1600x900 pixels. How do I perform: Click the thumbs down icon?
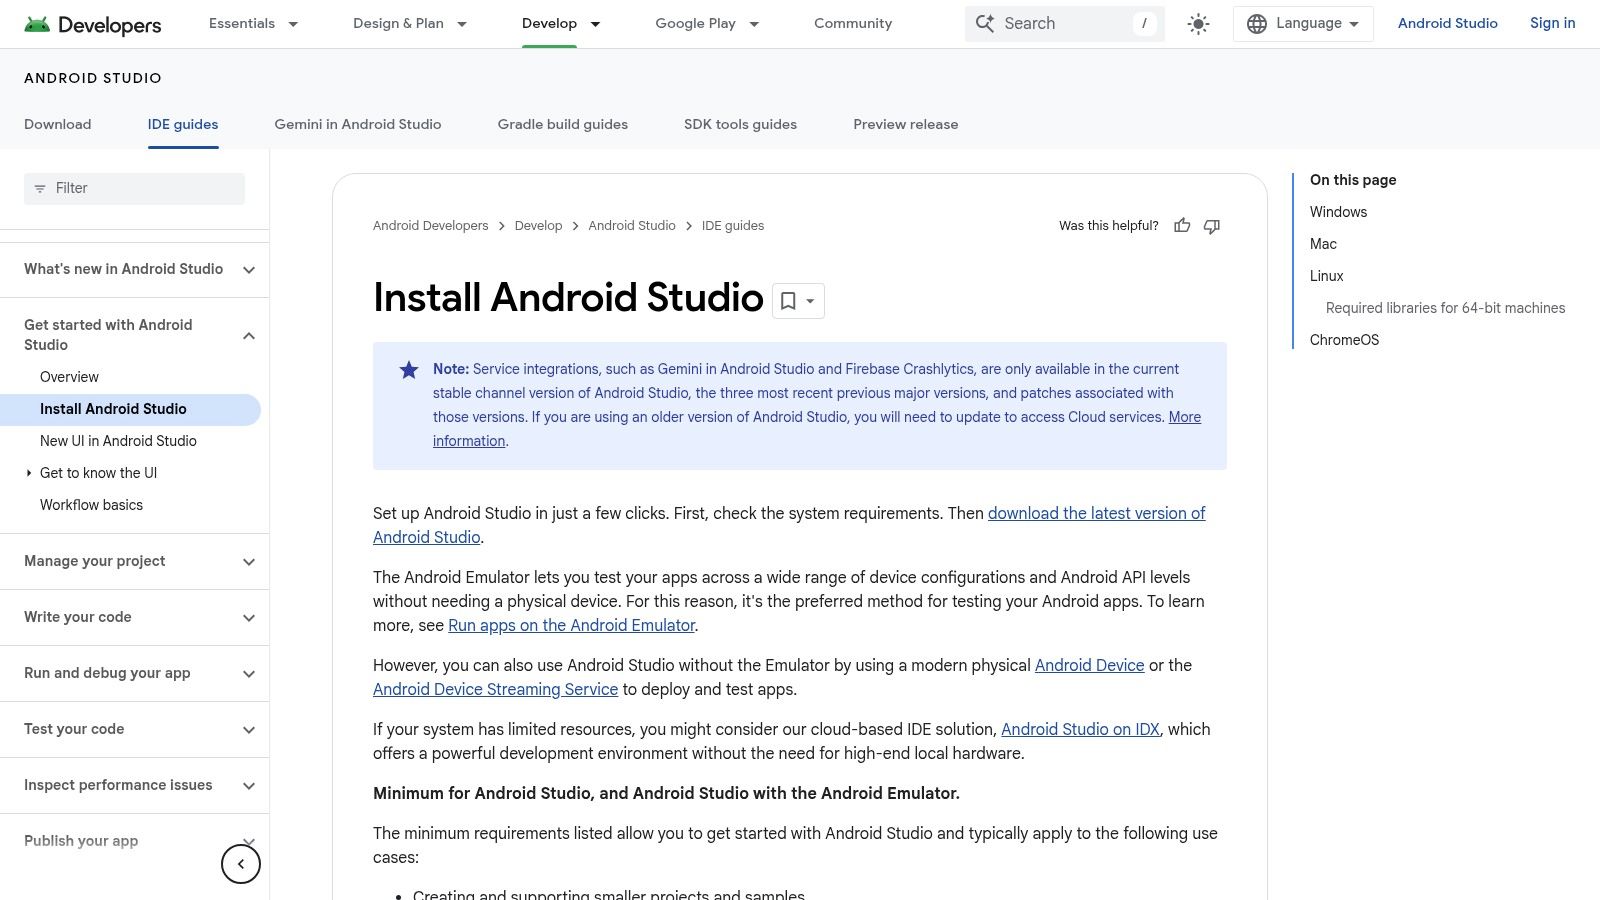click(x=1212, y=226)
